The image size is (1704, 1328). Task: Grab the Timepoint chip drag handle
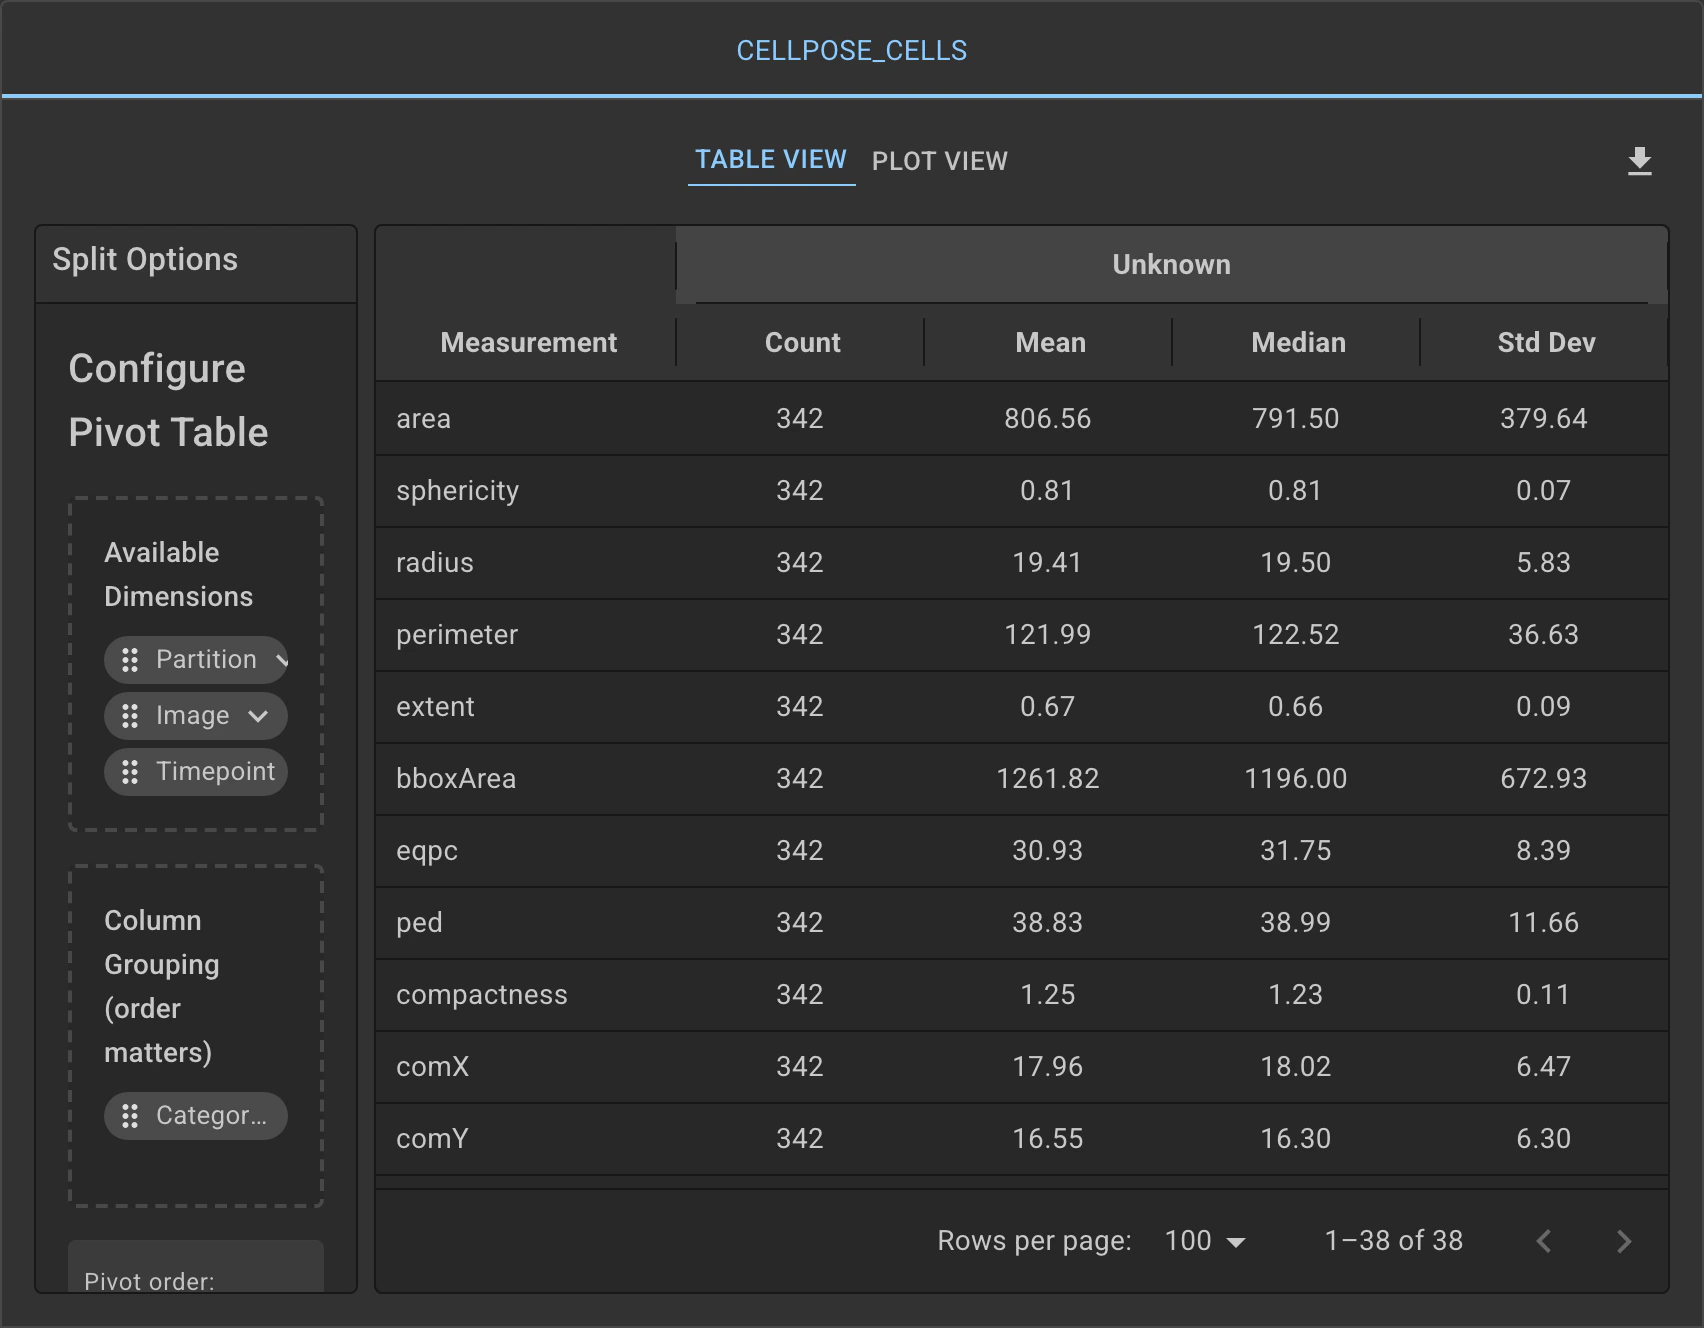pyautogui.click(x=130, y=772)
